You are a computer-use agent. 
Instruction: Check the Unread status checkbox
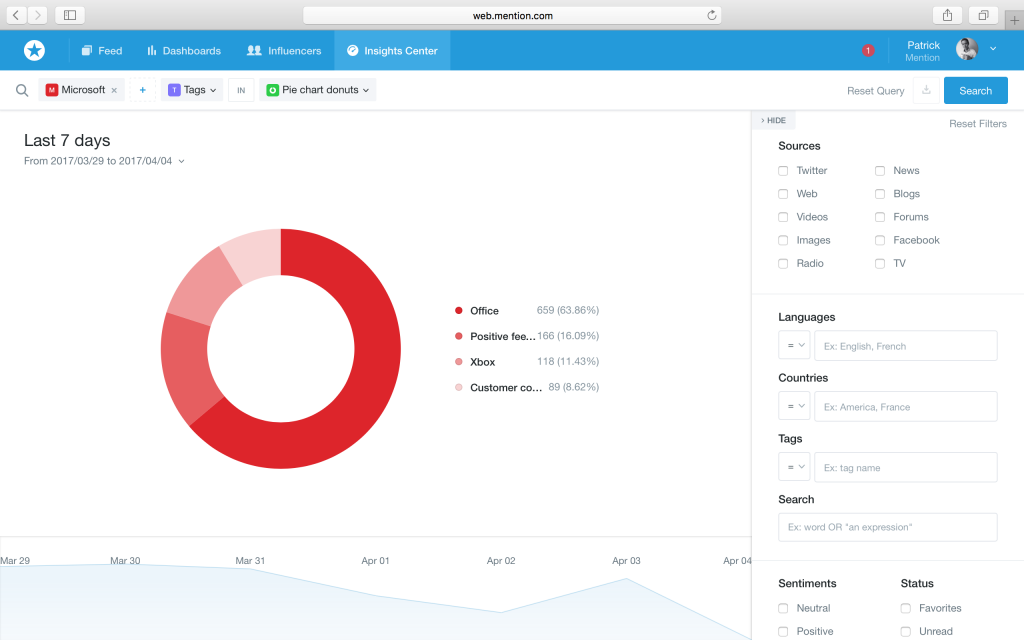(905, 632)
